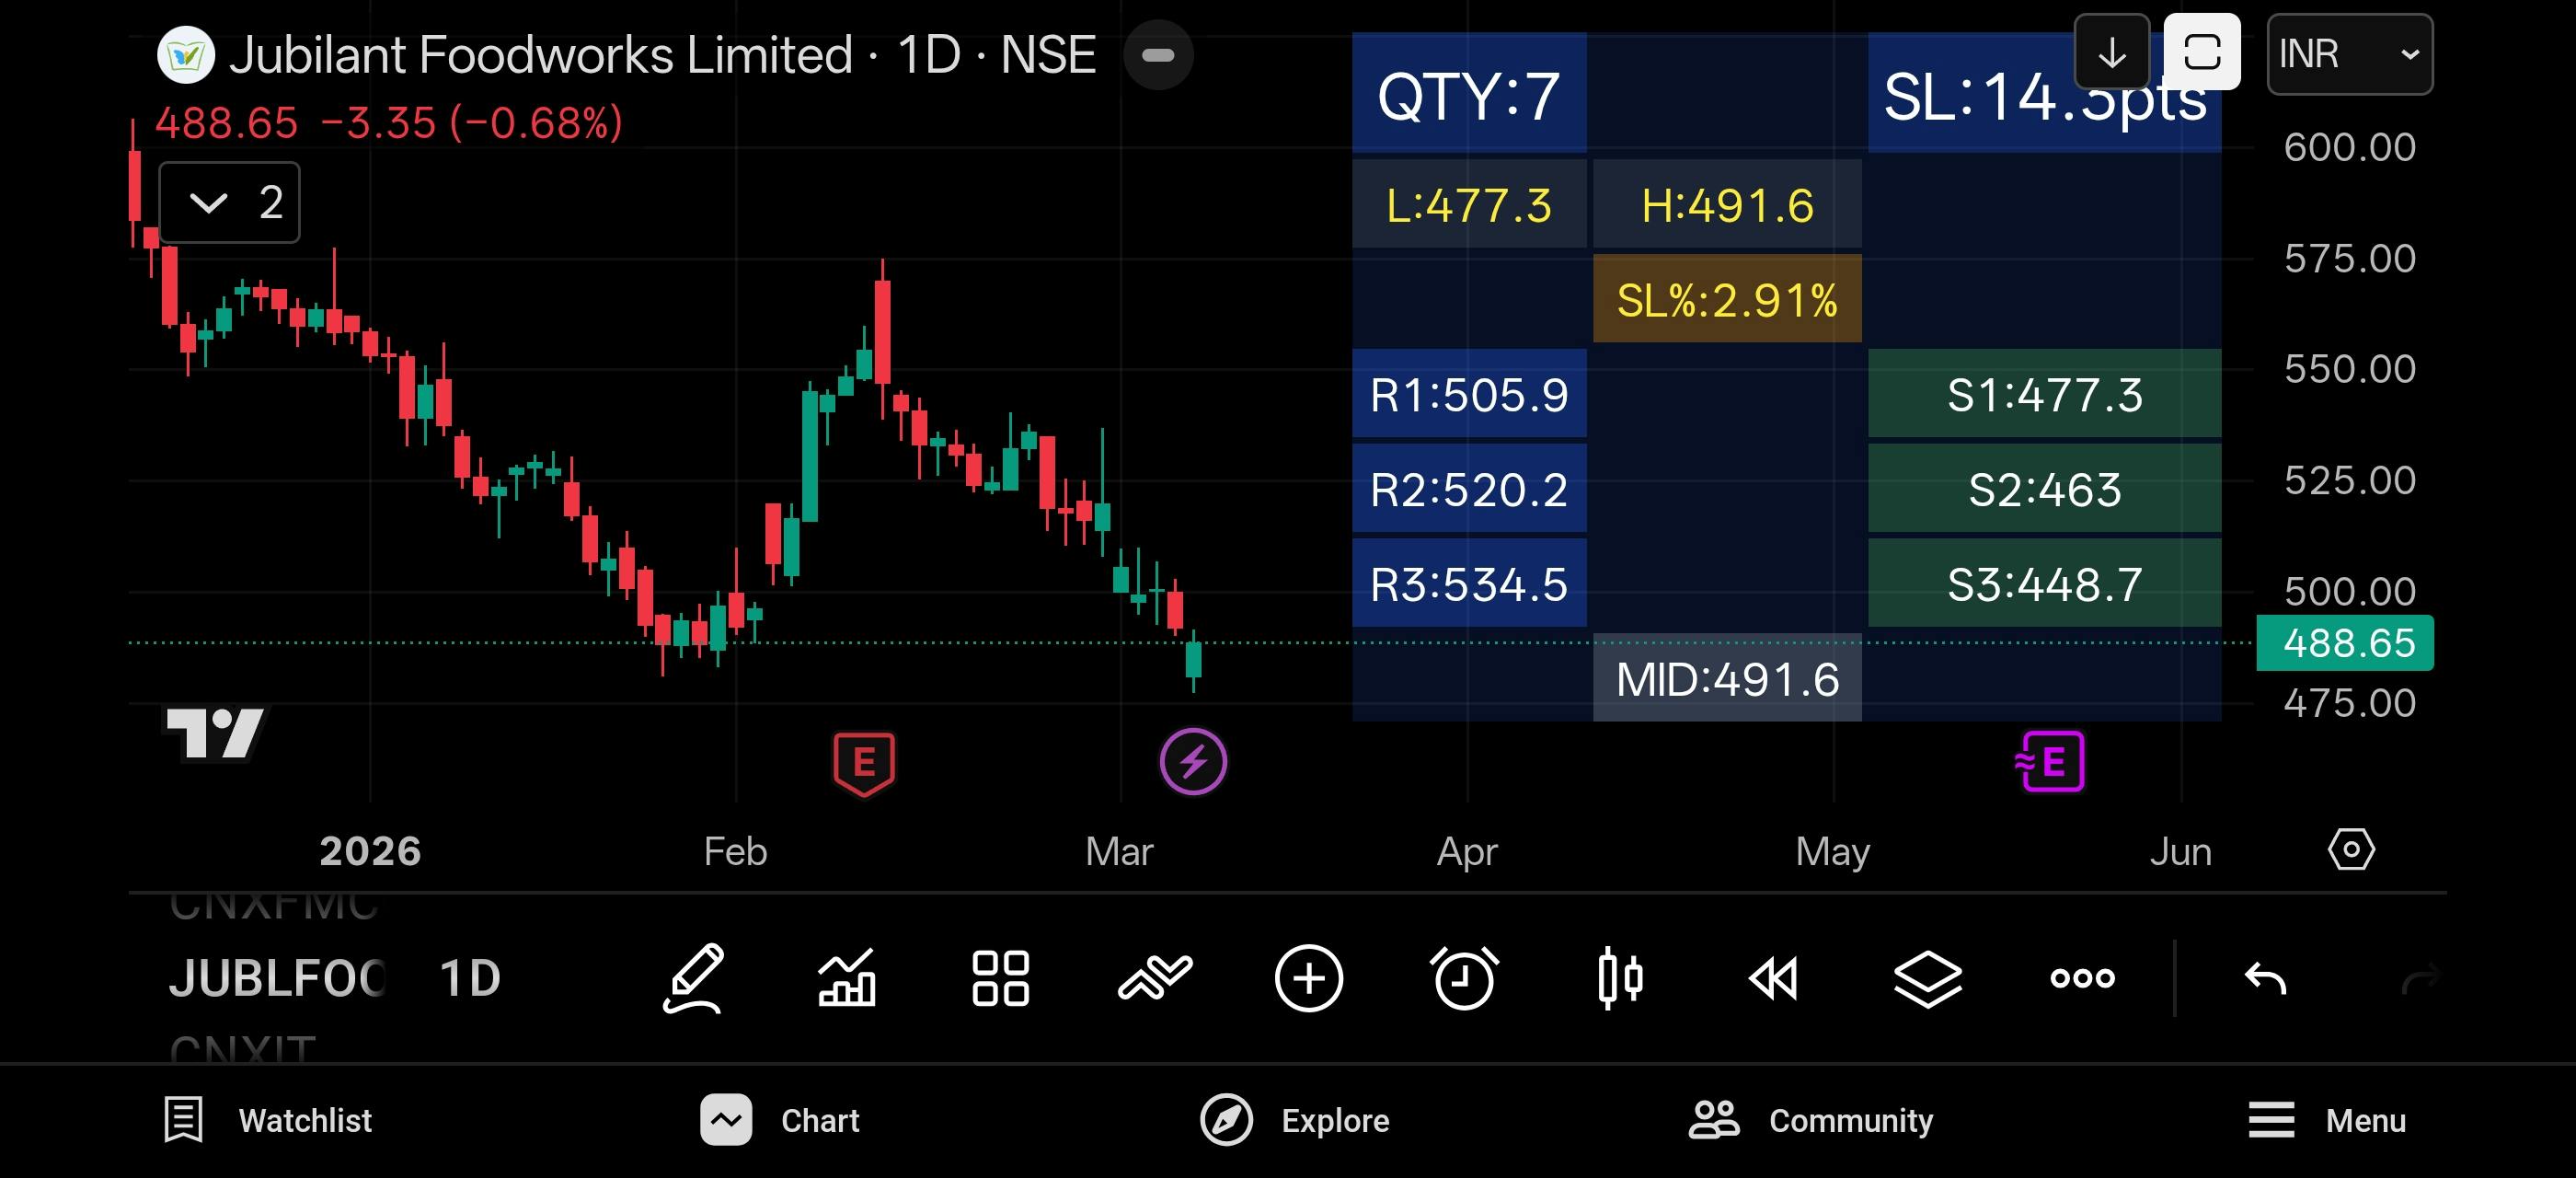Tap the add symbol plus icon
The height and width of the screenshot is (1178, 2576).
(x=1309, y=977)
